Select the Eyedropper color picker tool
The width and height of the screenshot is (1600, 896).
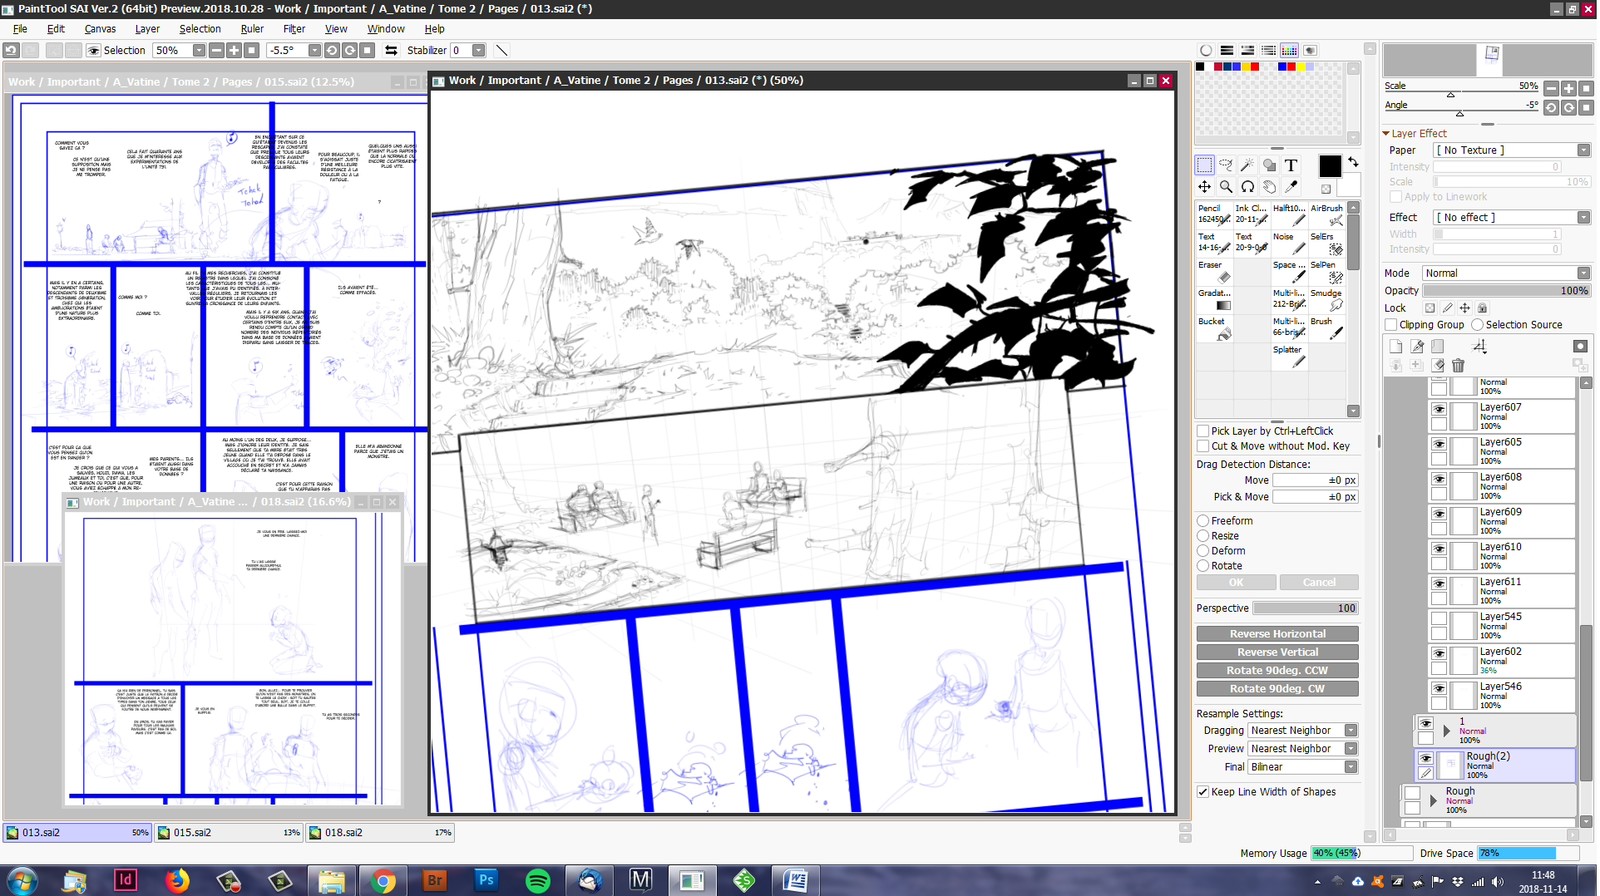[x=1291, y=187]
